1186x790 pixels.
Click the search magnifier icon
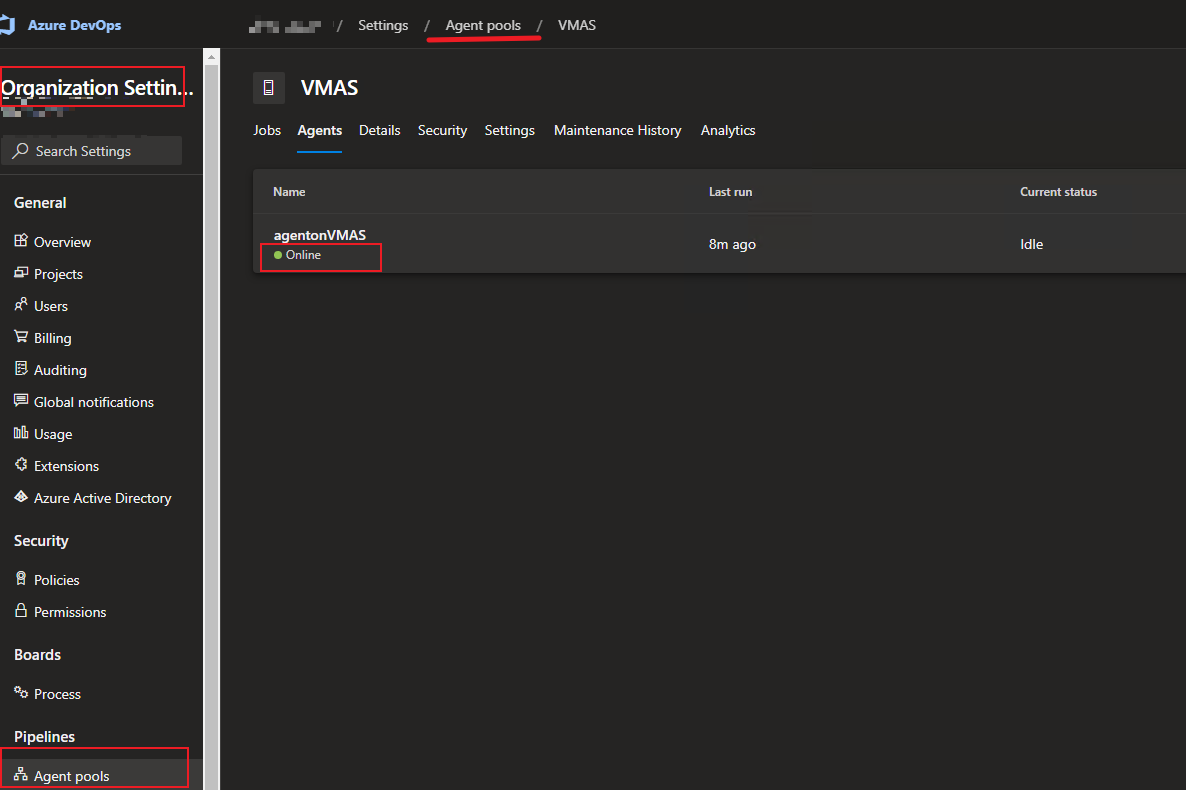(20, 151)
